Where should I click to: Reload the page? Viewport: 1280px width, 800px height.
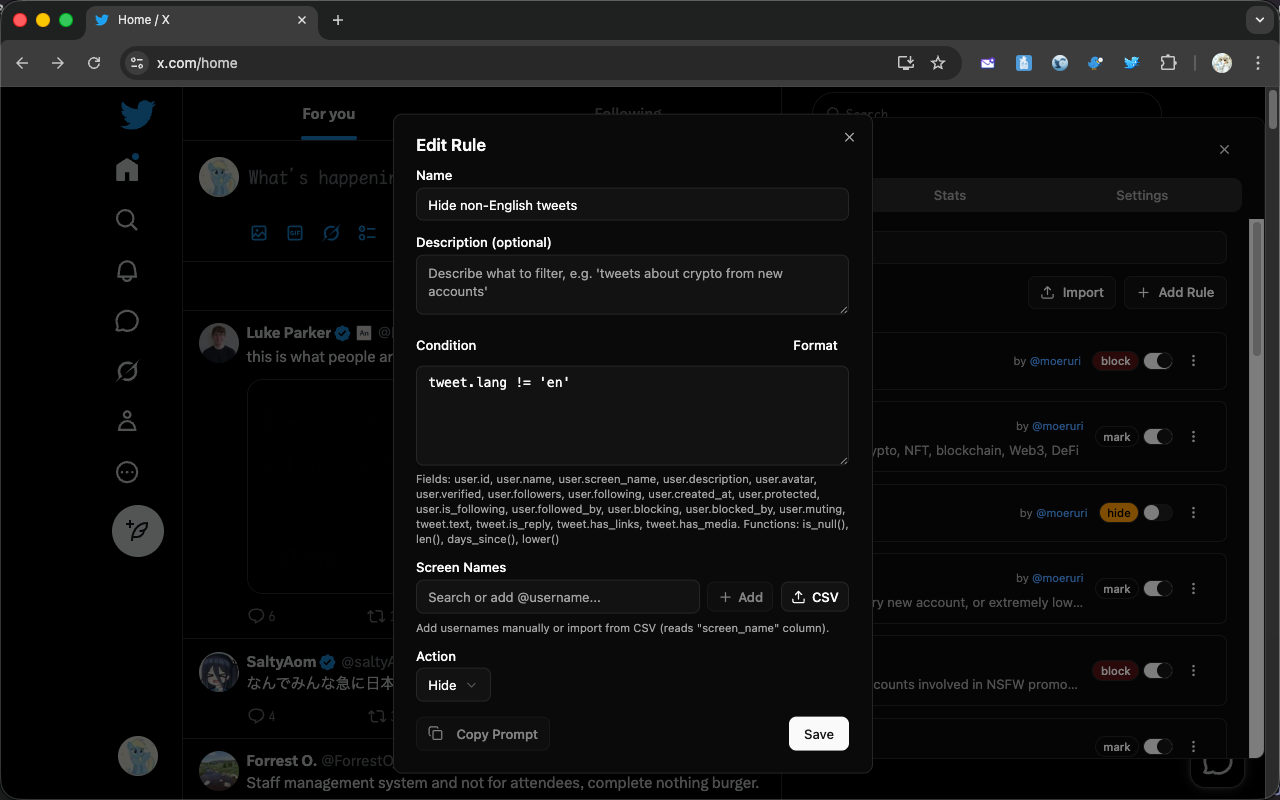tap(94, 63)
